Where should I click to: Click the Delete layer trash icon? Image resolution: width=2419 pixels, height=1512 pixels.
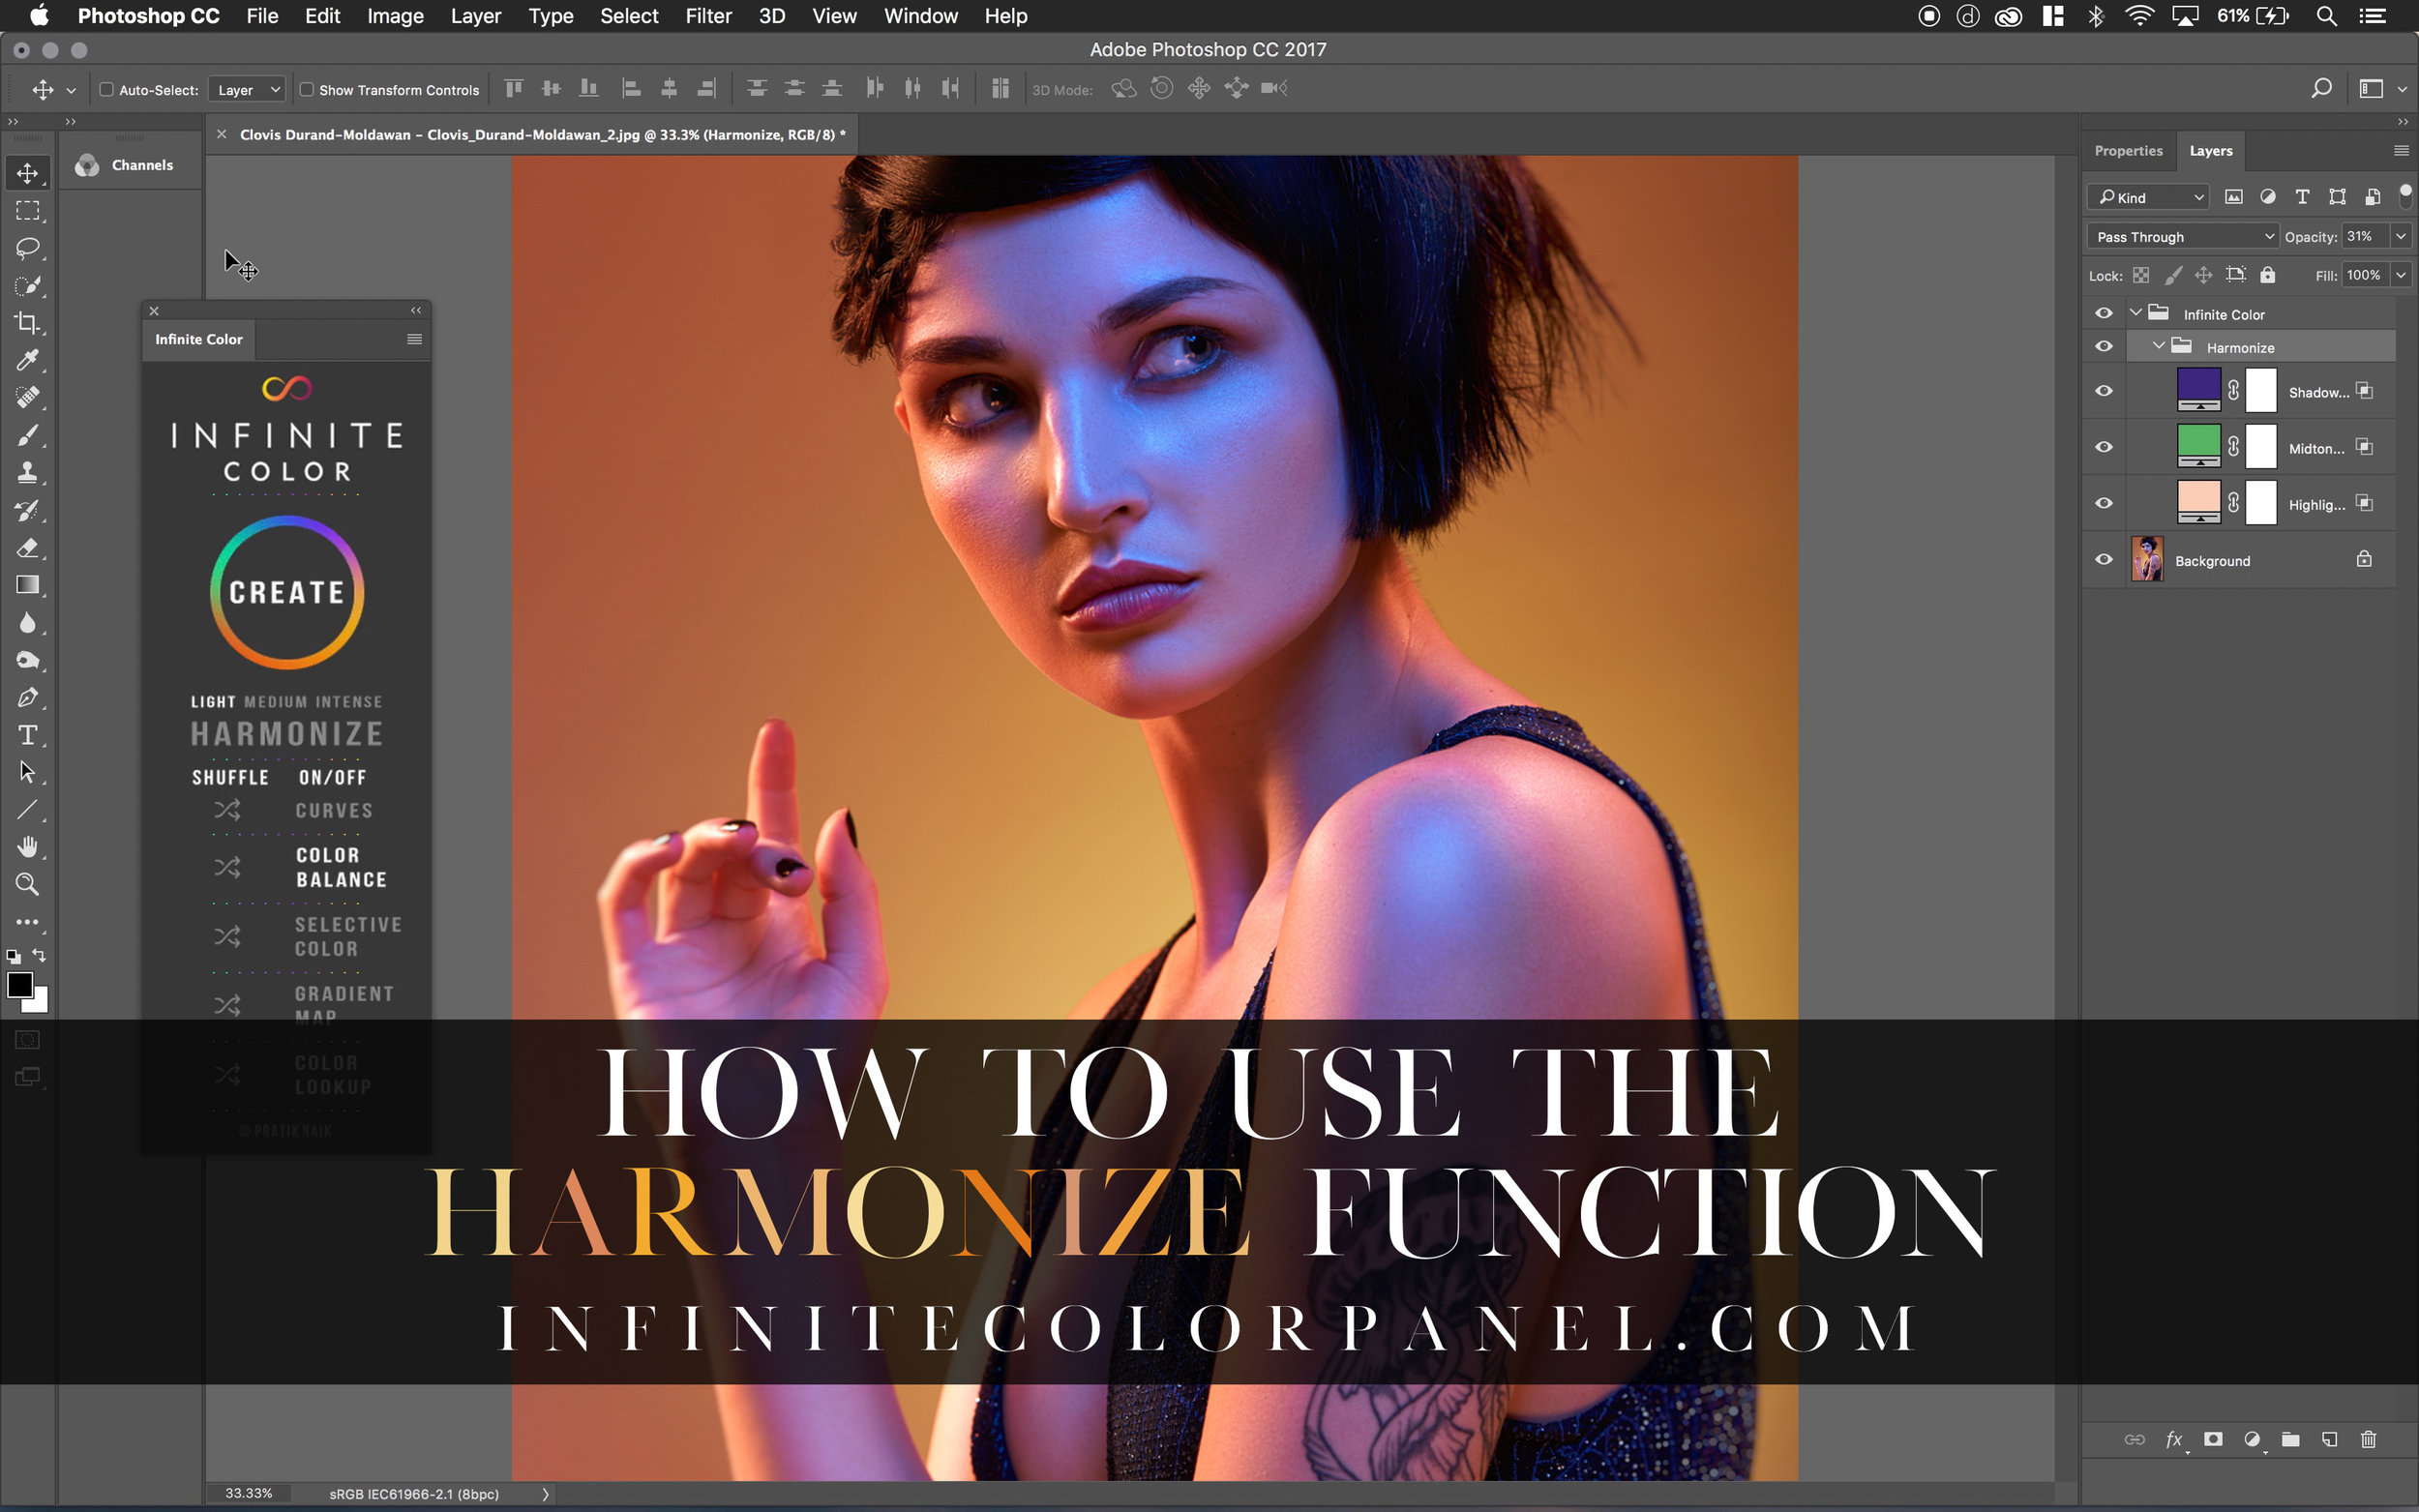click(x=2368, y=1440)
